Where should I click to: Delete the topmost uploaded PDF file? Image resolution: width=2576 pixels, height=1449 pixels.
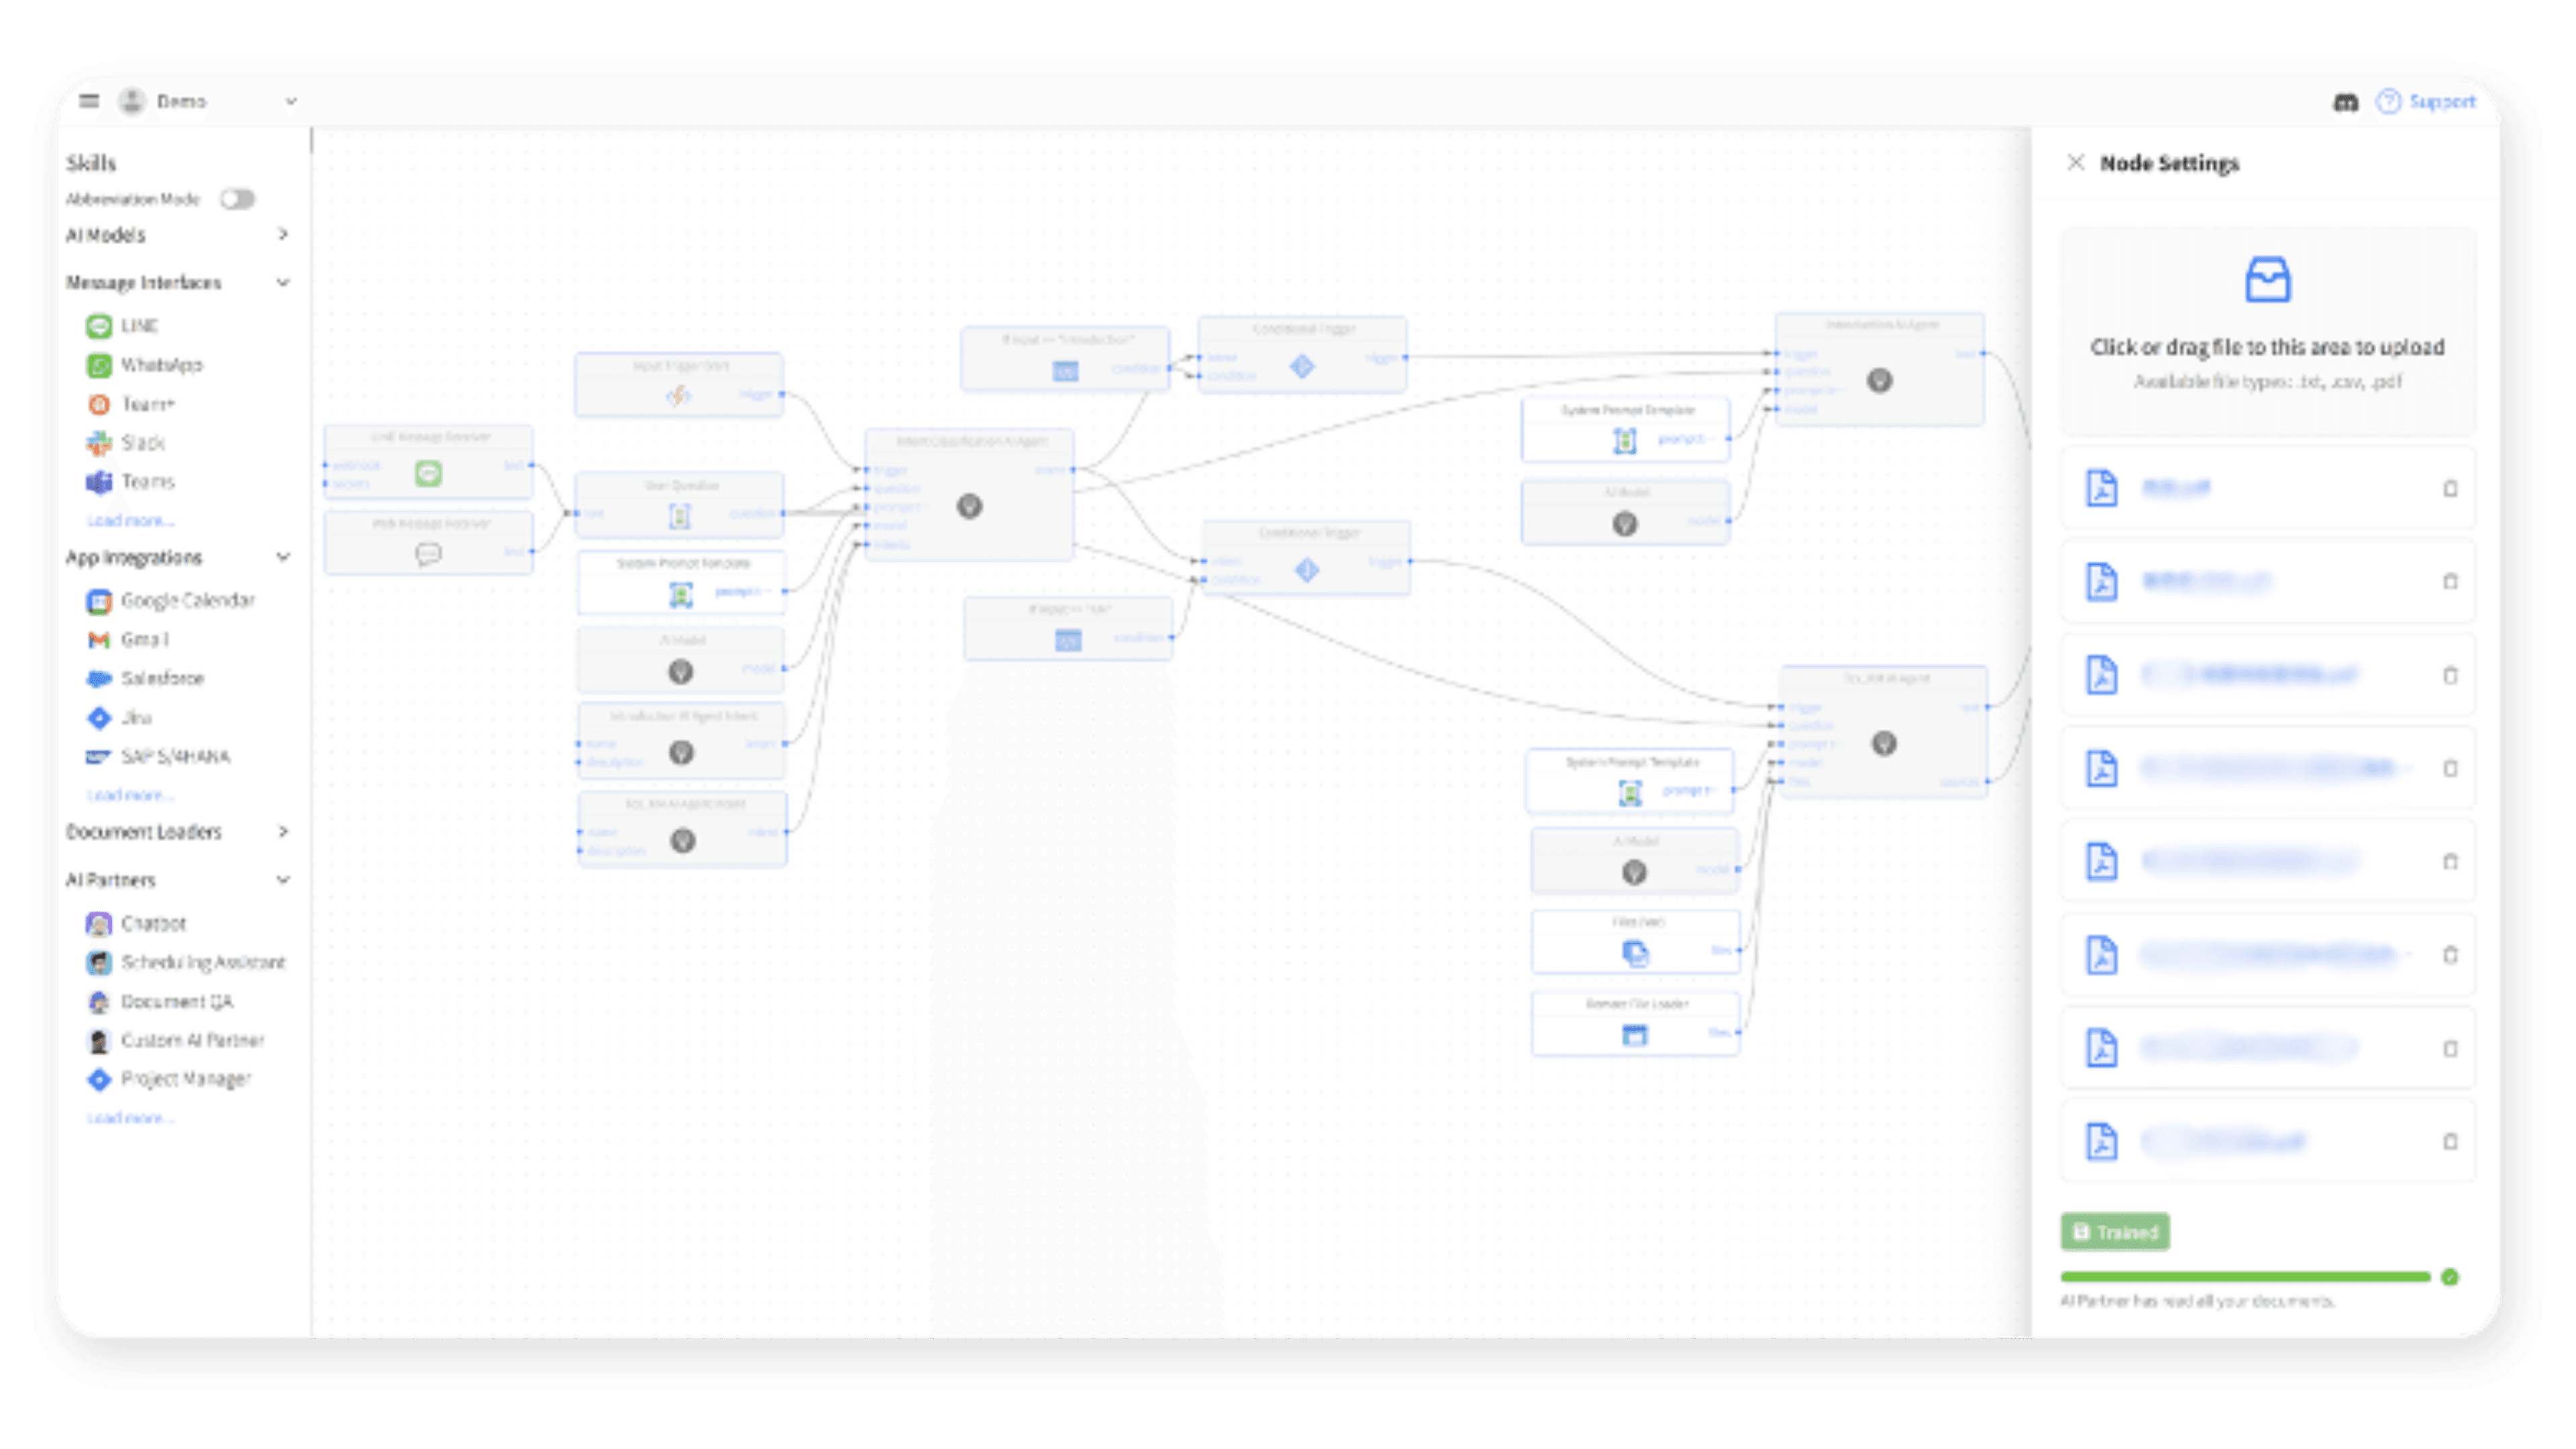click(x=2450, y=489)
